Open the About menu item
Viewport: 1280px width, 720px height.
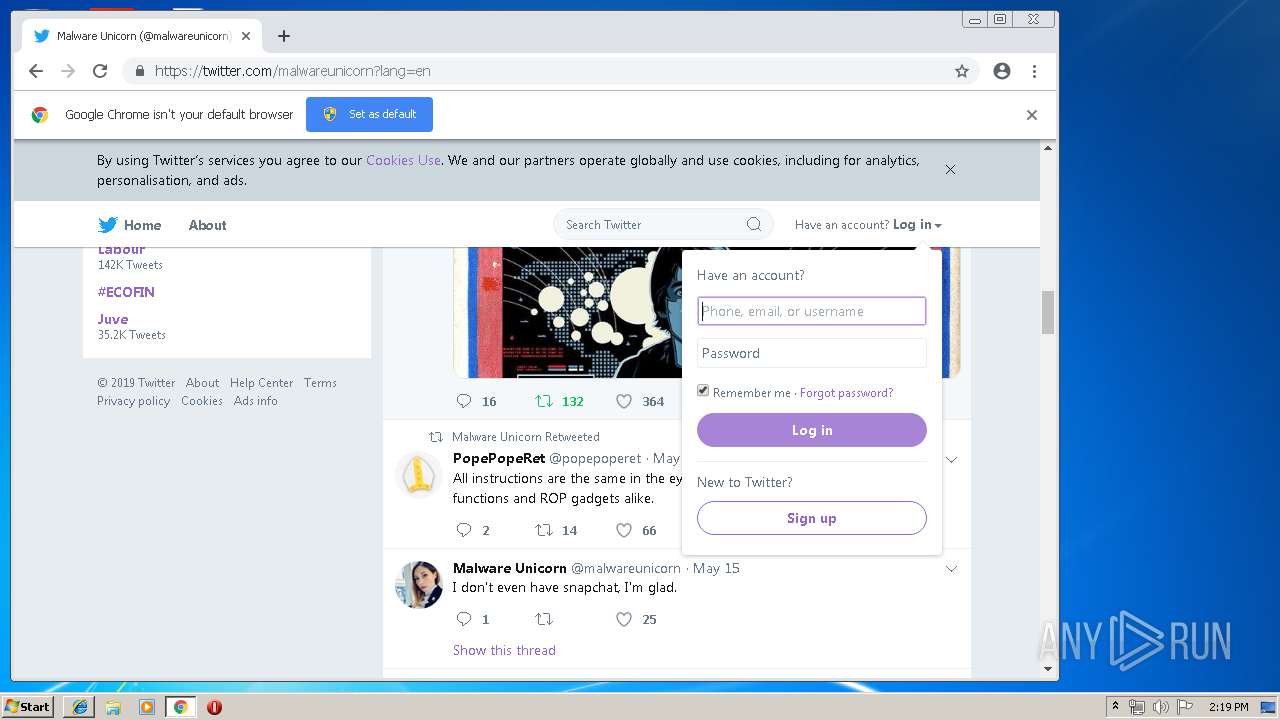pyautogui.click(x=208, y=225)
